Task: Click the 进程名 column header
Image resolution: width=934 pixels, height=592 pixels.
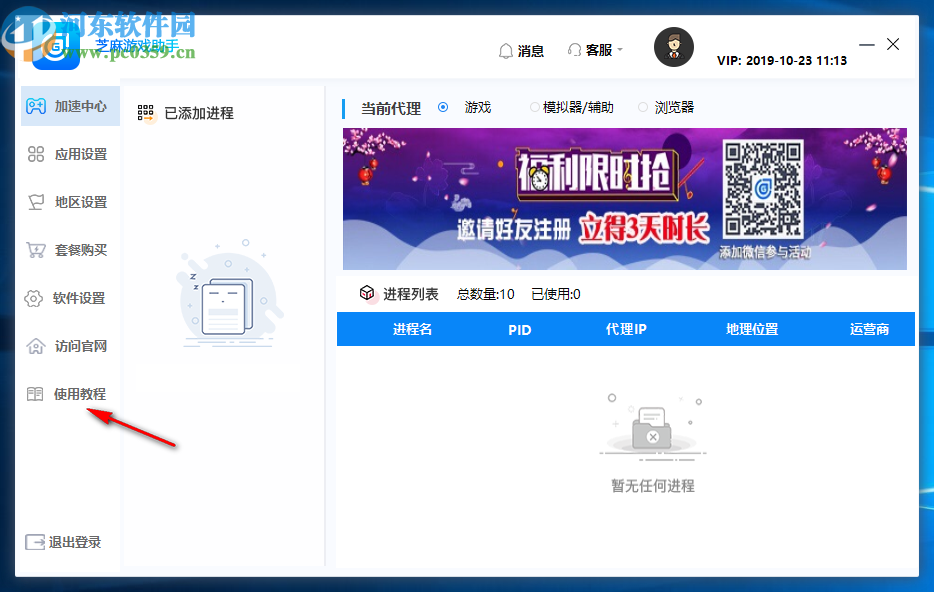Action: (x=412, y=329)
